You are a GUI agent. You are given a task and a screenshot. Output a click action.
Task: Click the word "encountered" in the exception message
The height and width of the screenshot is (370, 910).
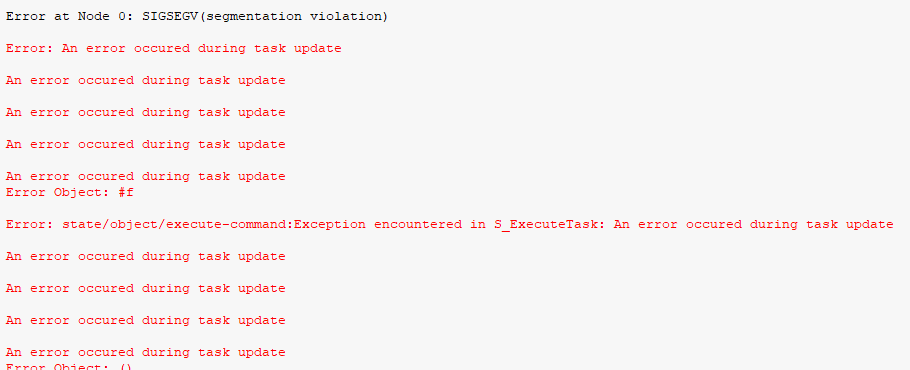(418, 224)
